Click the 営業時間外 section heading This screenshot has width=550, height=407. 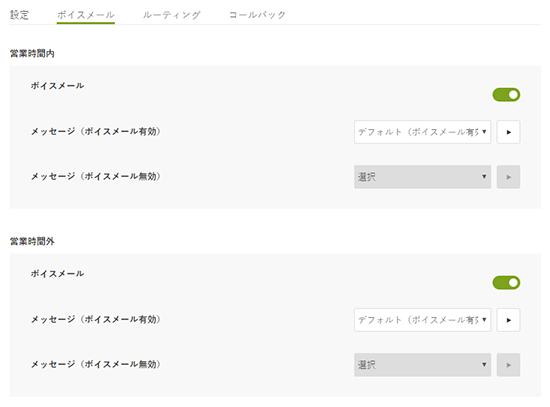pyautogui.click(x=32, y=241)
